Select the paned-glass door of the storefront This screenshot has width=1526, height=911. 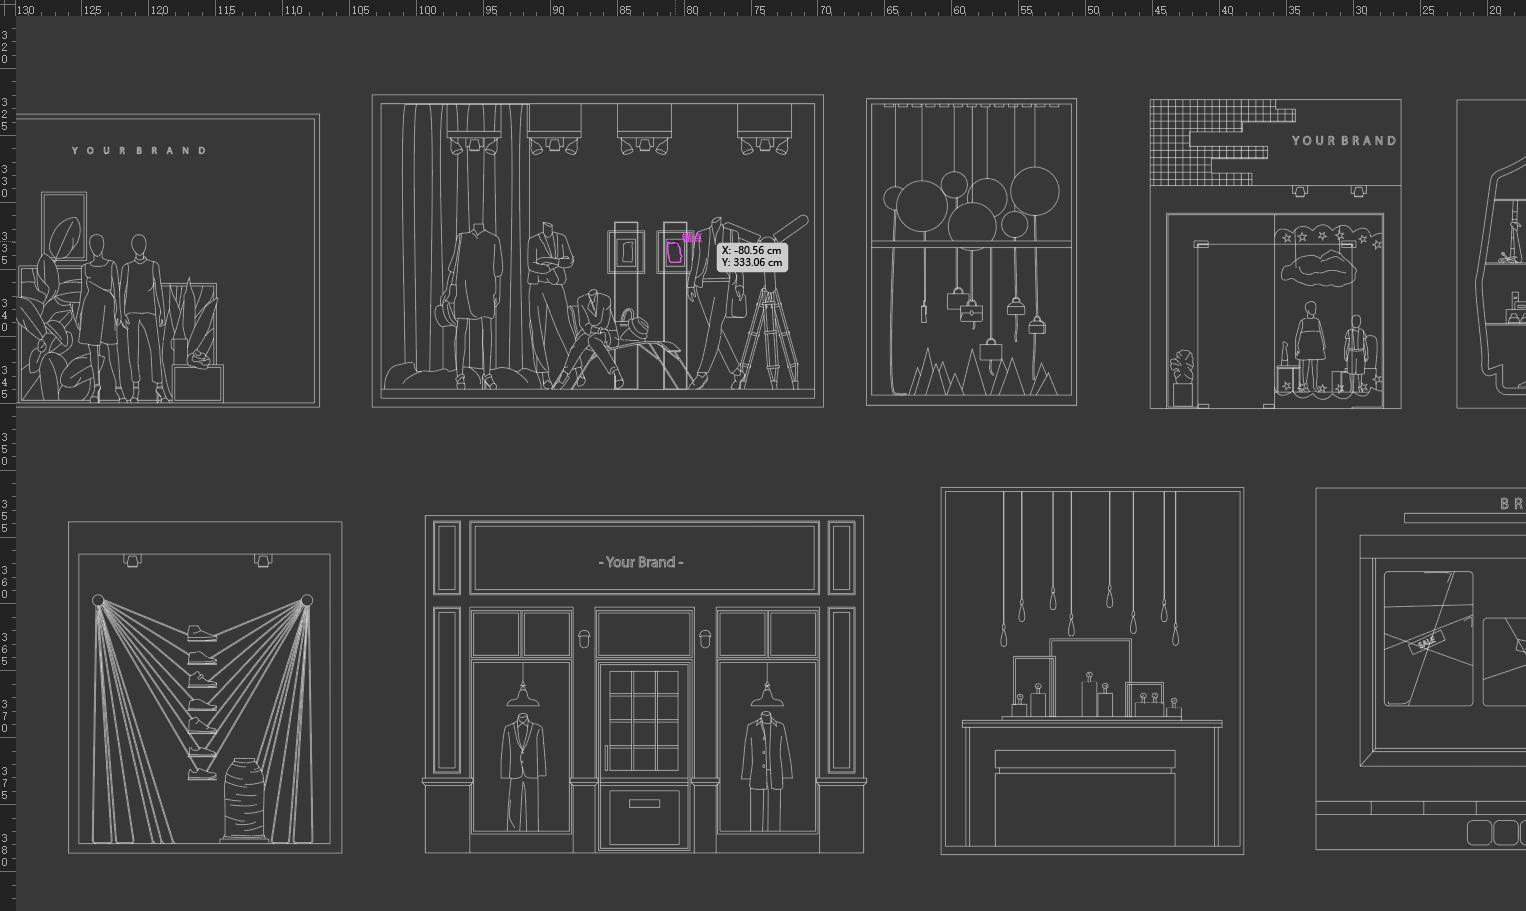click(x=644, y=720)
